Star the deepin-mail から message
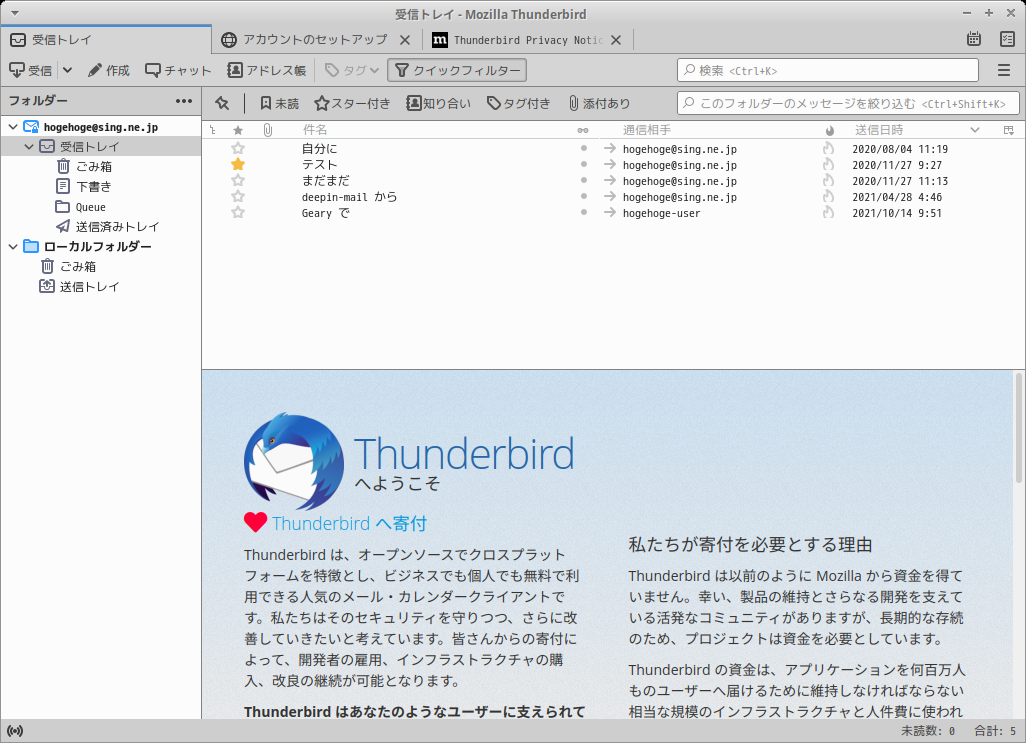The image size is (1026, 743). [238, 196]
